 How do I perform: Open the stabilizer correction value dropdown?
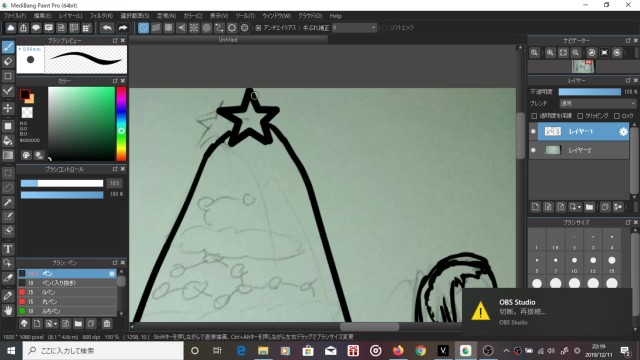pos(354,28)
